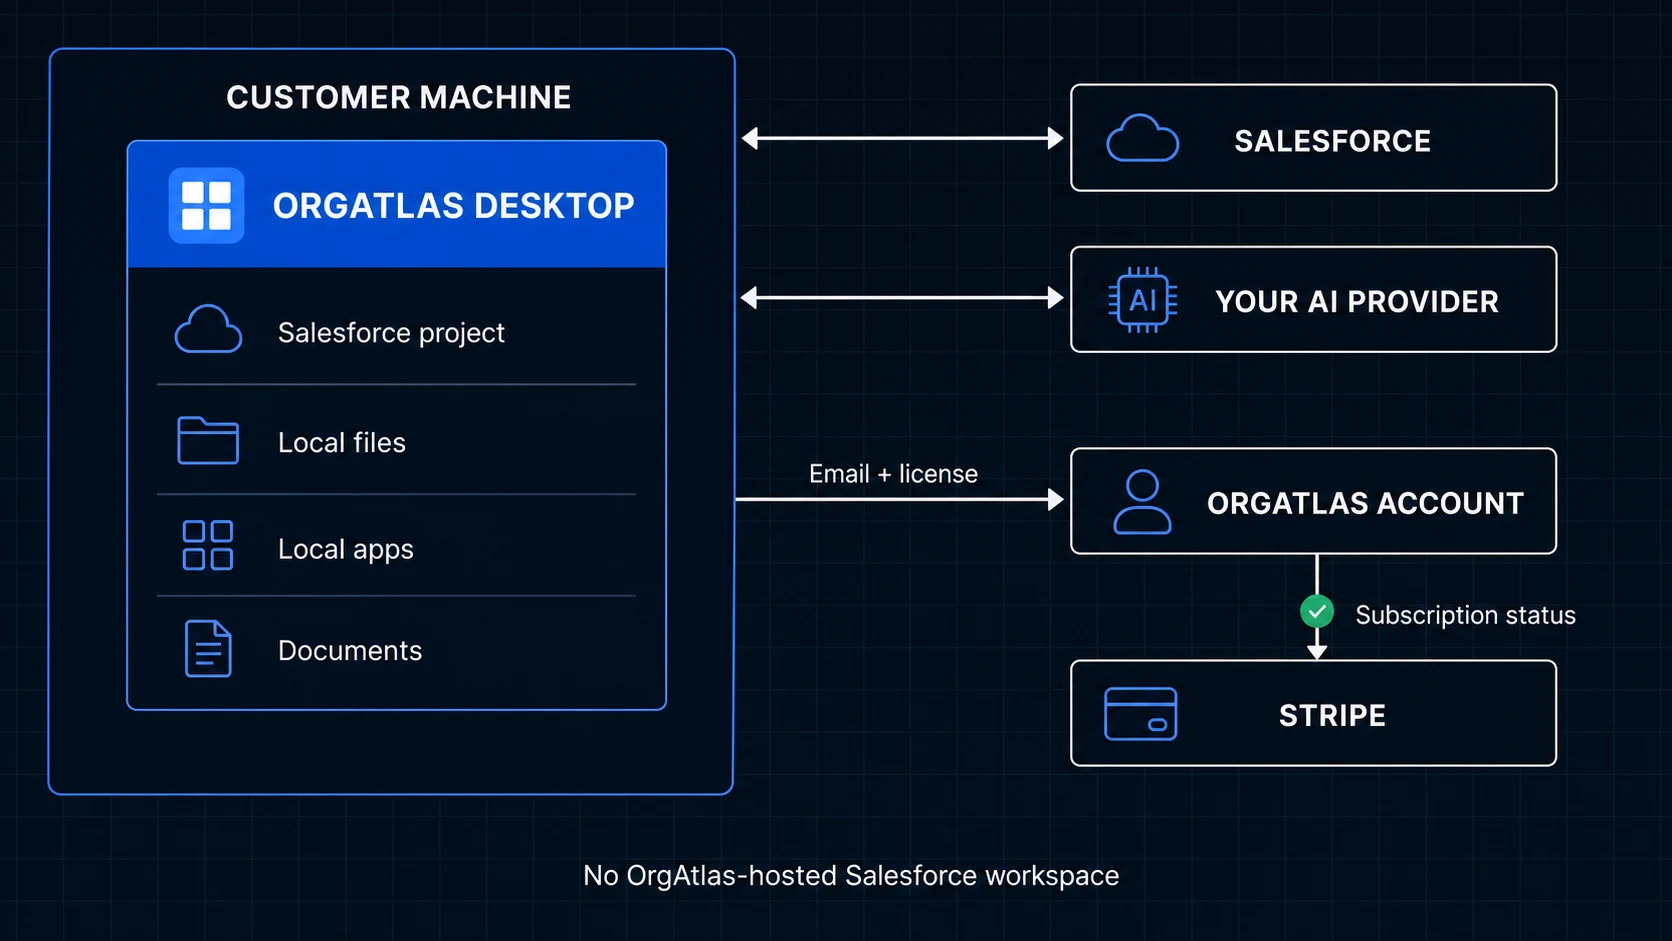The height and width of the screenshot is (941, 1672).
Task: Click the AI chip icon
Action: [1142, 300]
